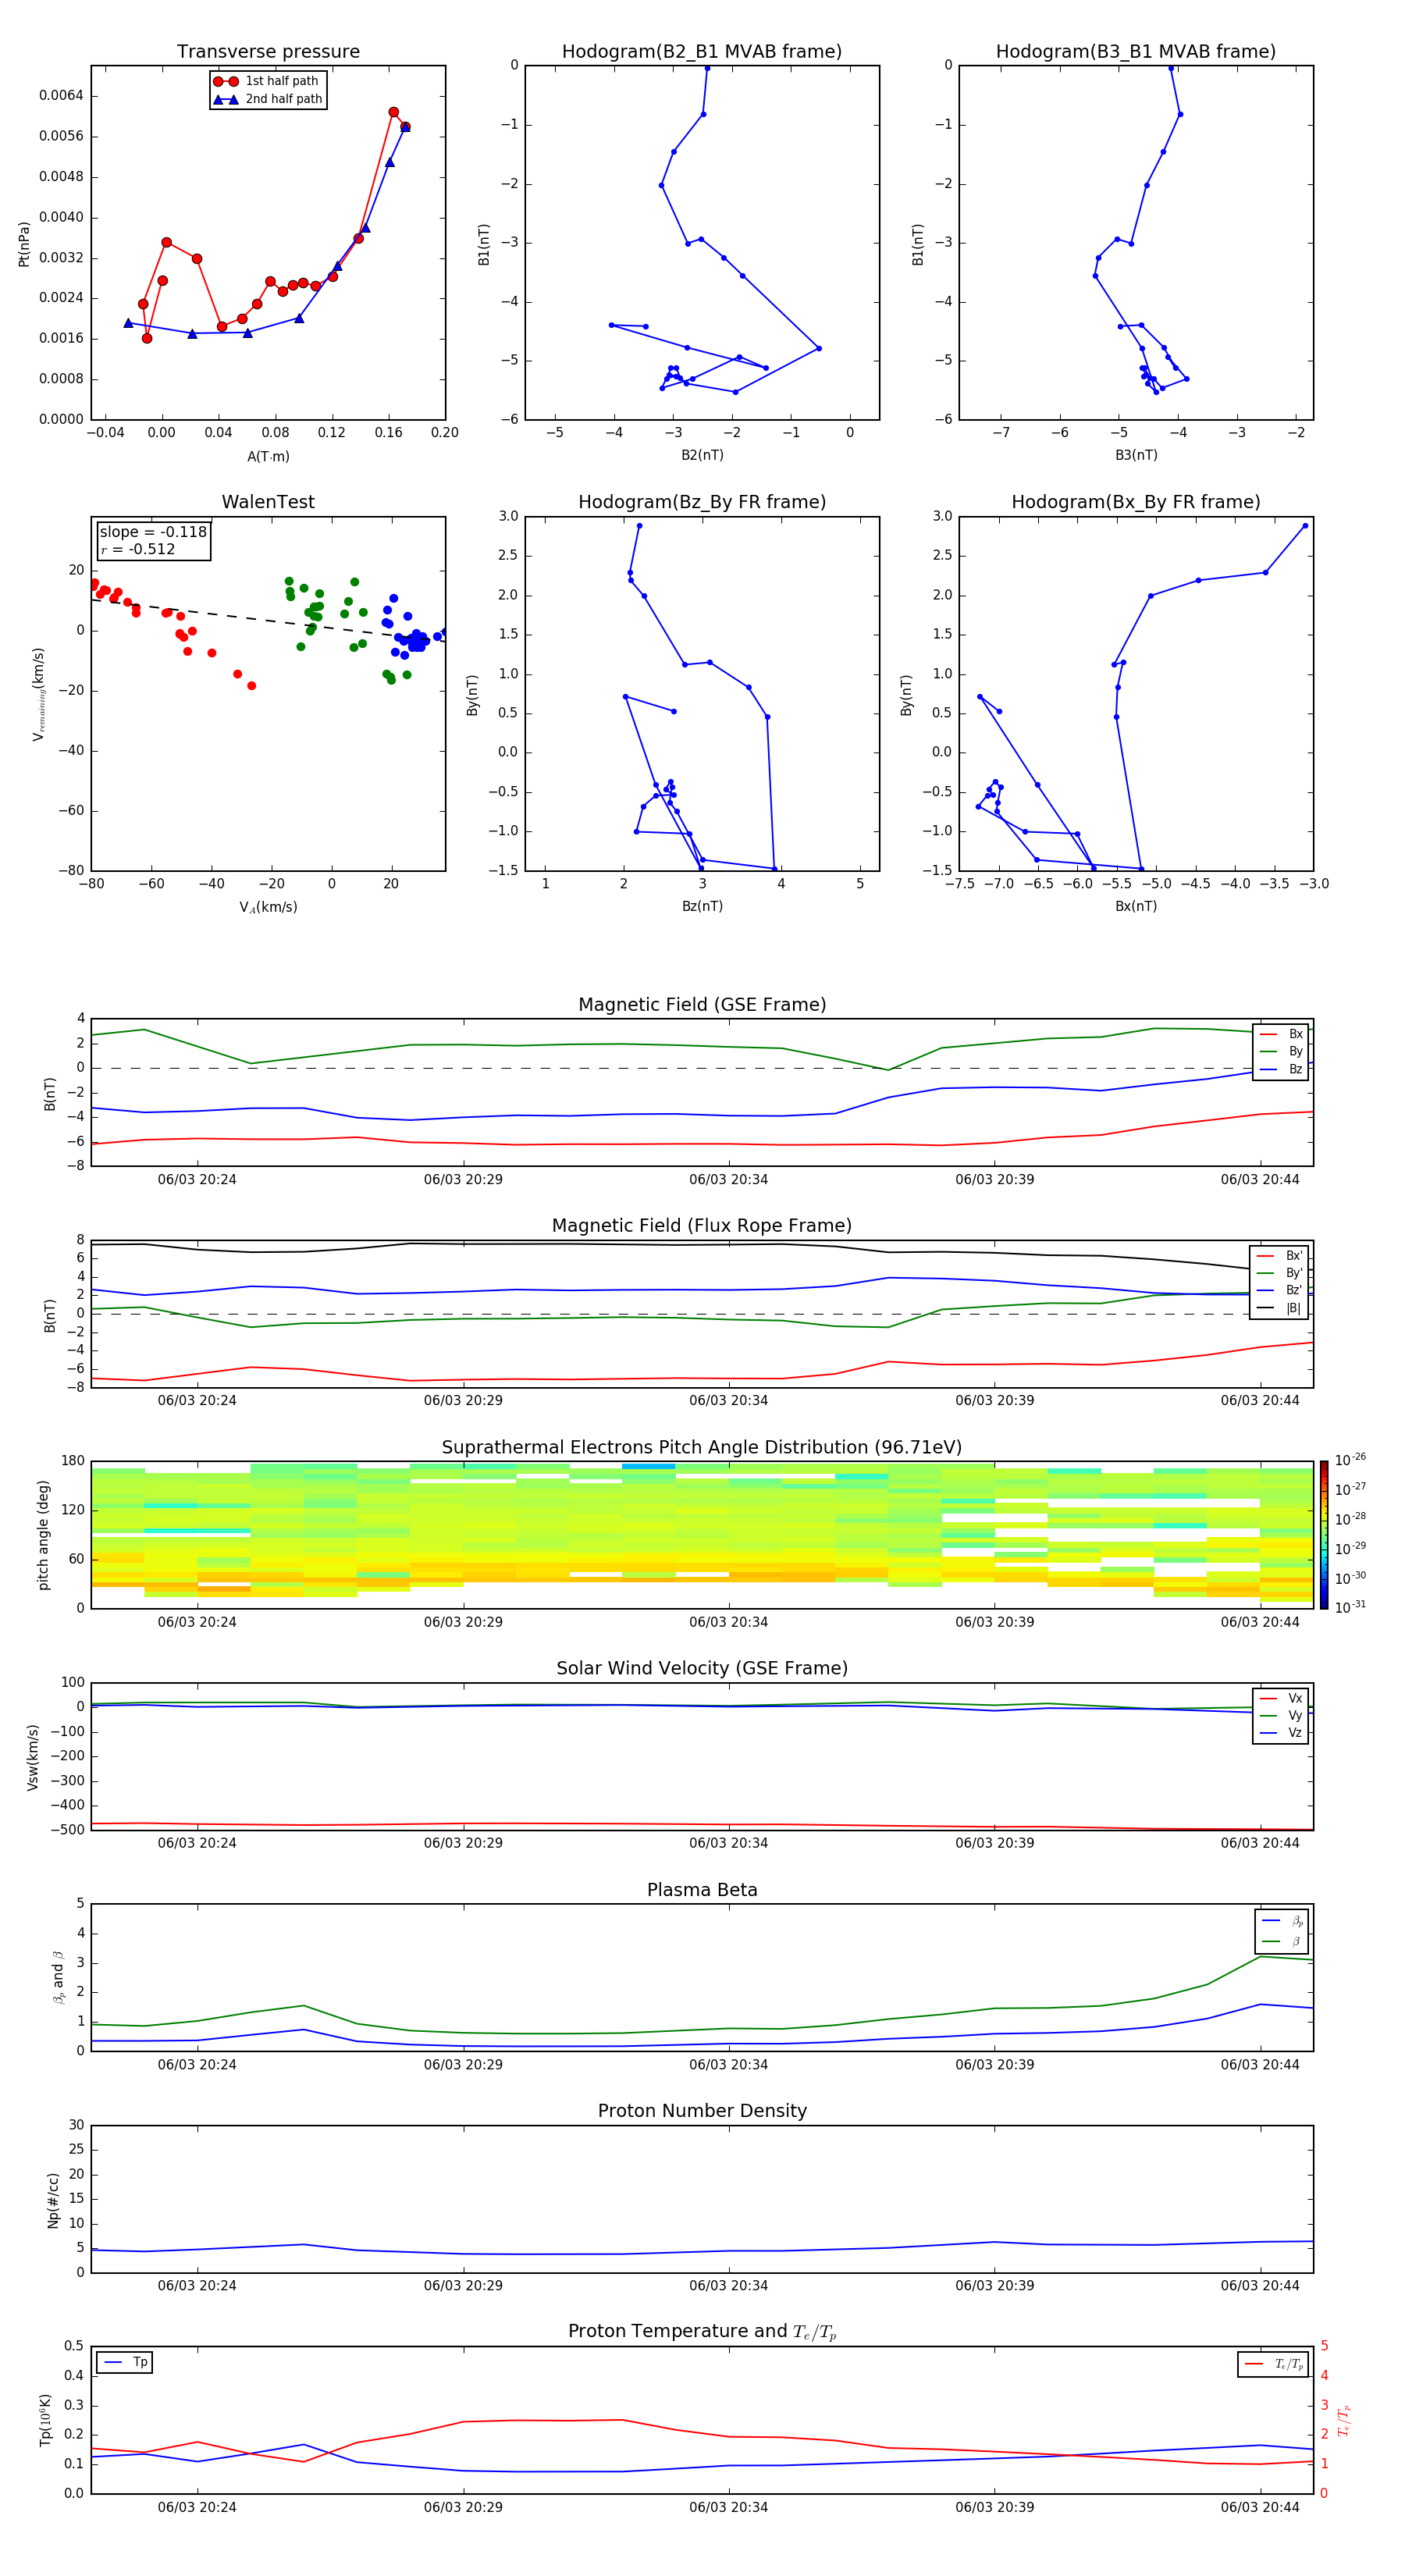Click '06/03 20:39' under Solar Wind Velocity plot
This screenshot has width=1405, height=2576.
tap(995, 1844)
